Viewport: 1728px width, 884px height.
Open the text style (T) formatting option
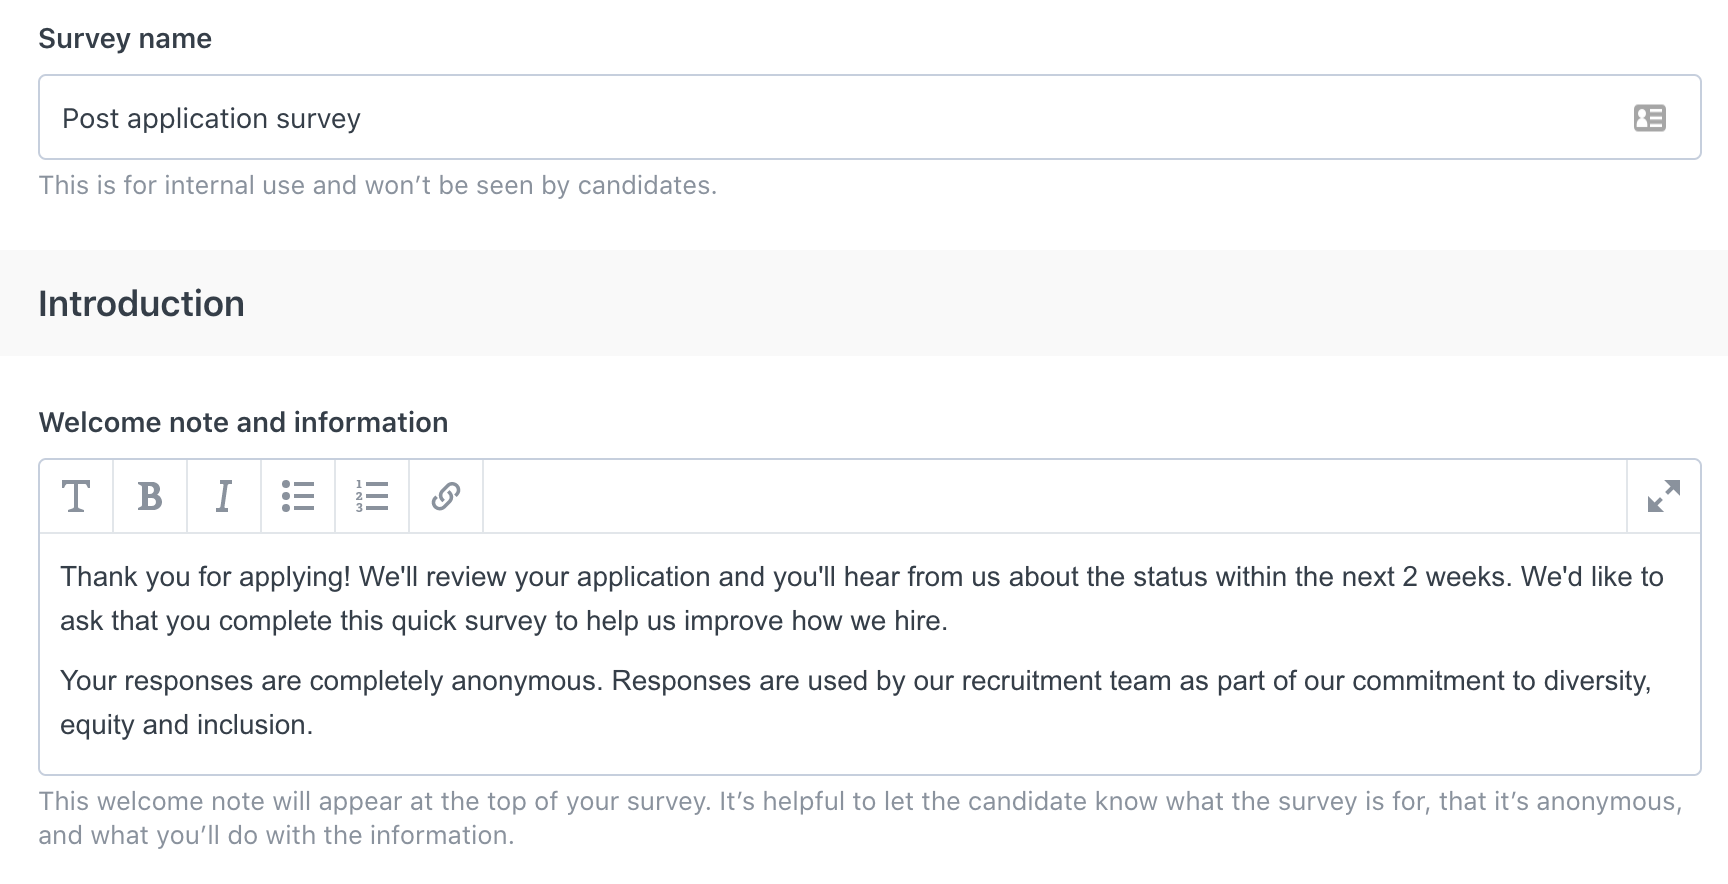[76, 496]
